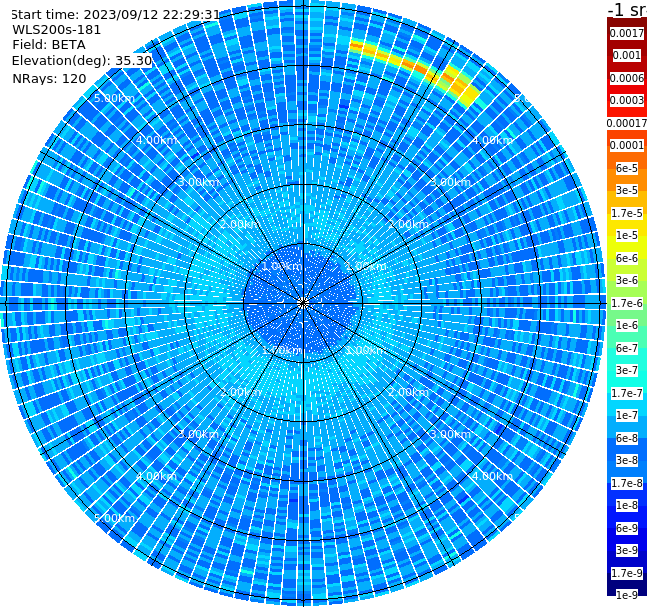Image resolution: width=647 pixels, height=607 pixels.
Task: Click the 3e-7 colorbar label
Action: (627, 370)
